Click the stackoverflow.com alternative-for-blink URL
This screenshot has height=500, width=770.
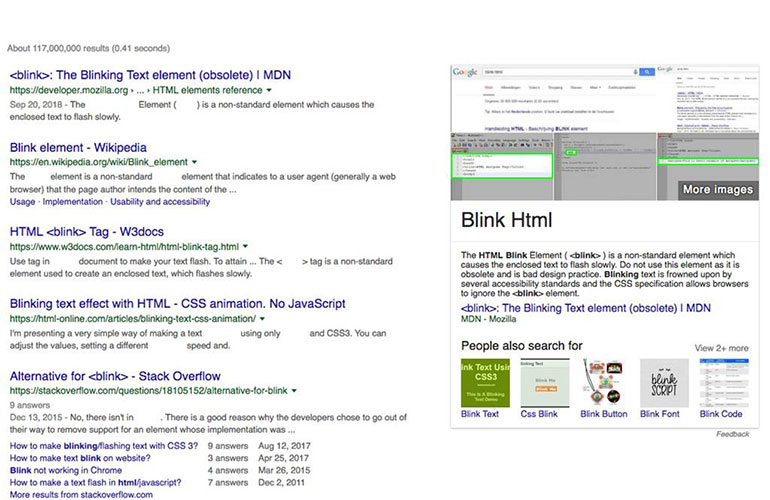(x=149, y=391)
